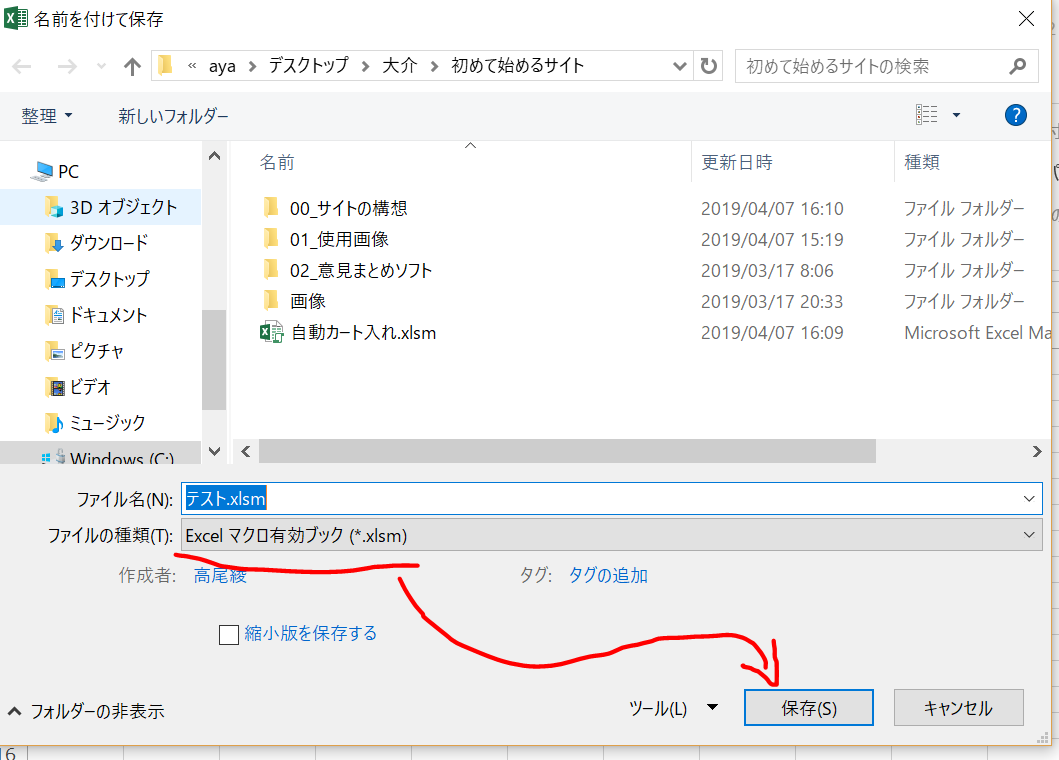The width and height of the screenshot is (1059, 760).
Task: Click the date 2019/04/07 16:10
Action: pyautogui.click(x=772, y=209)
